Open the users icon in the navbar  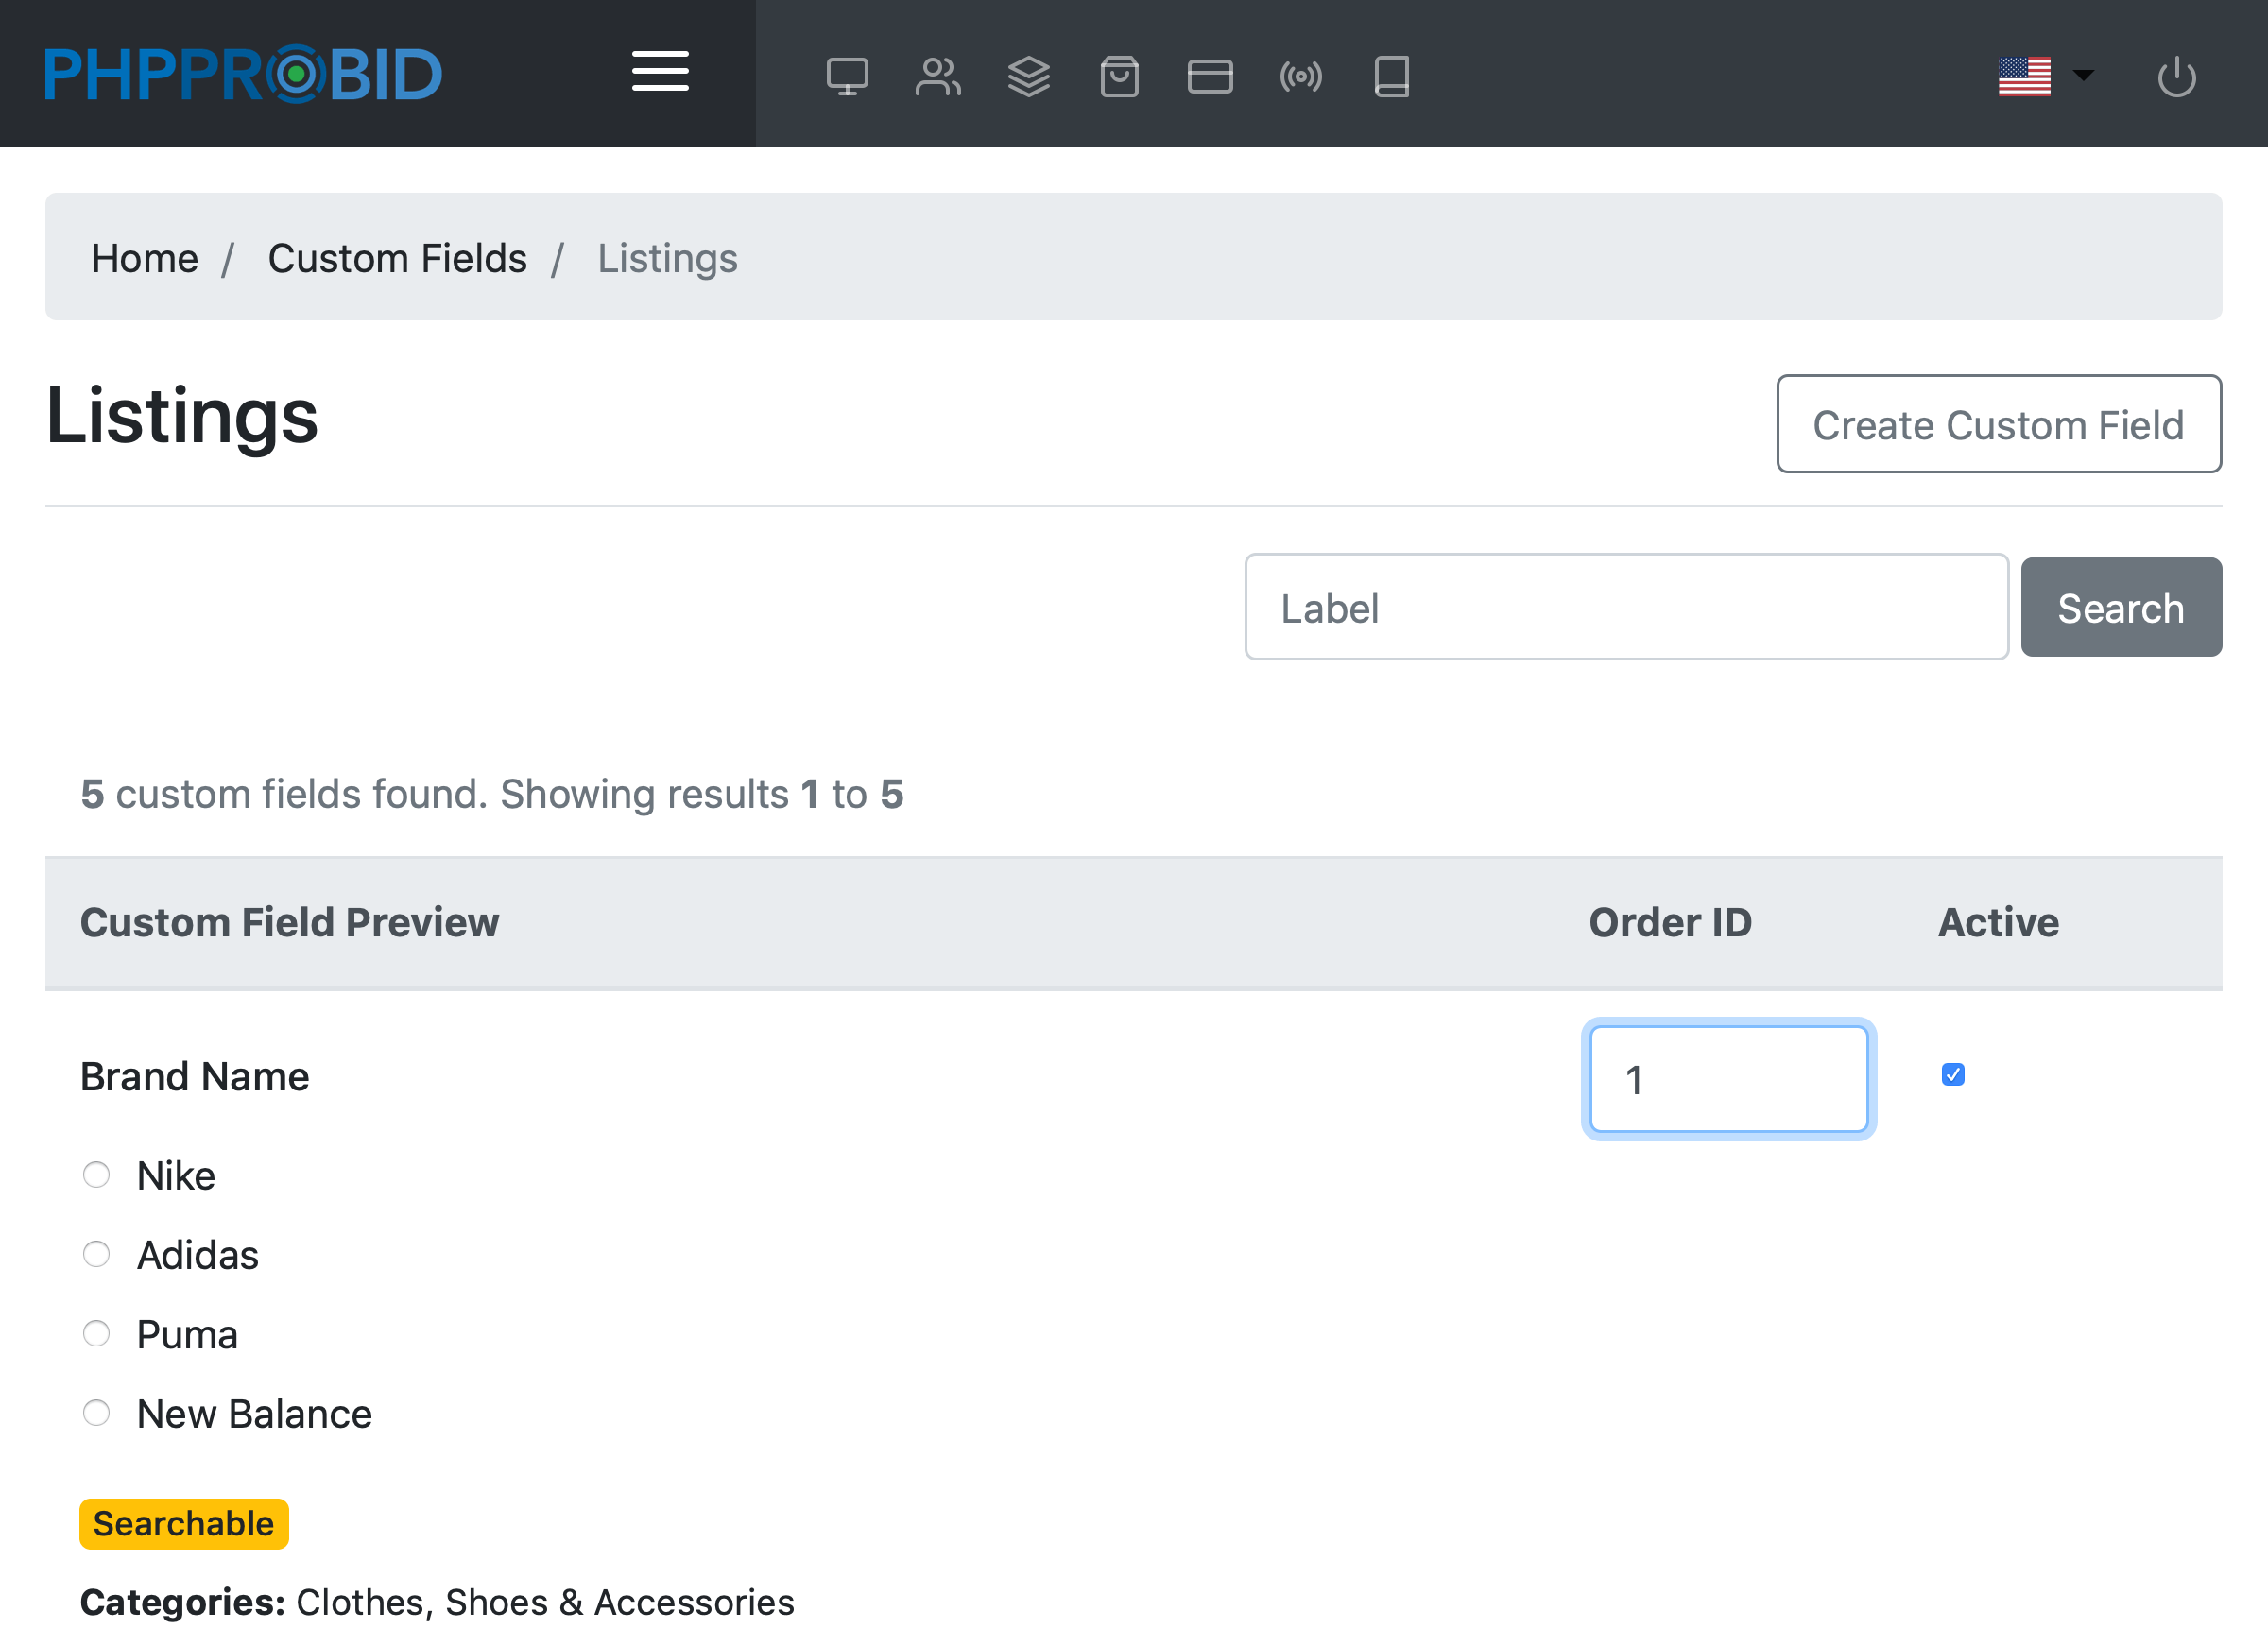pos(937,76)
